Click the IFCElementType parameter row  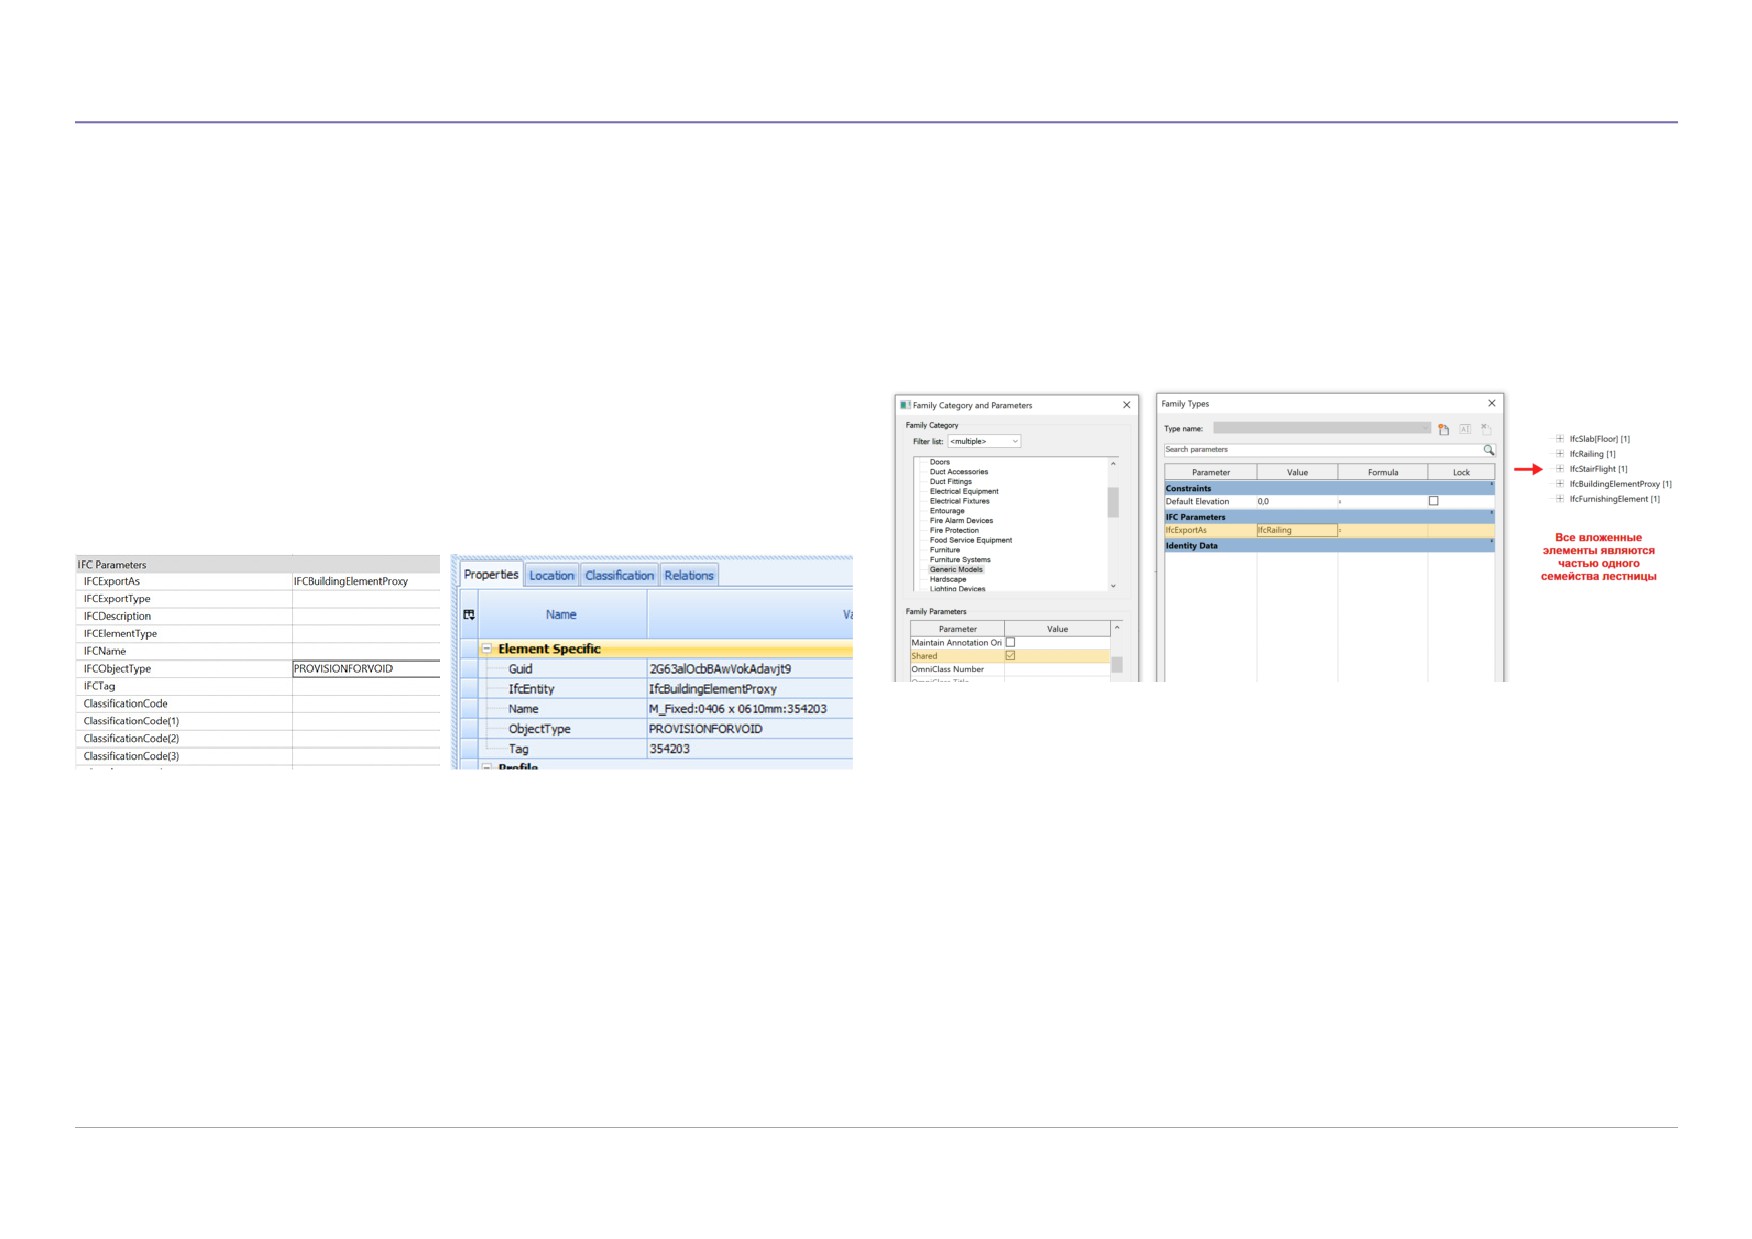click(258, 634)
